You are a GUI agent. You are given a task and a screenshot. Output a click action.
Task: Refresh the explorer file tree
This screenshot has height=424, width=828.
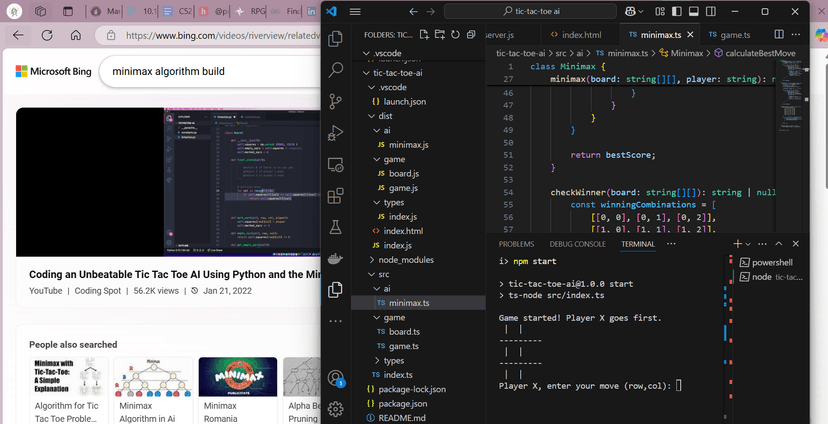pyautogui.click(x=455, y=34)
